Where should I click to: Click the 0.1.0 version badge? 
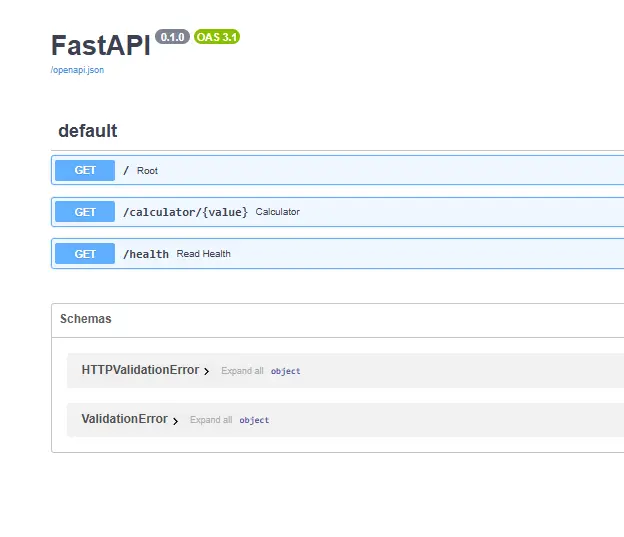tap(172, 37)
